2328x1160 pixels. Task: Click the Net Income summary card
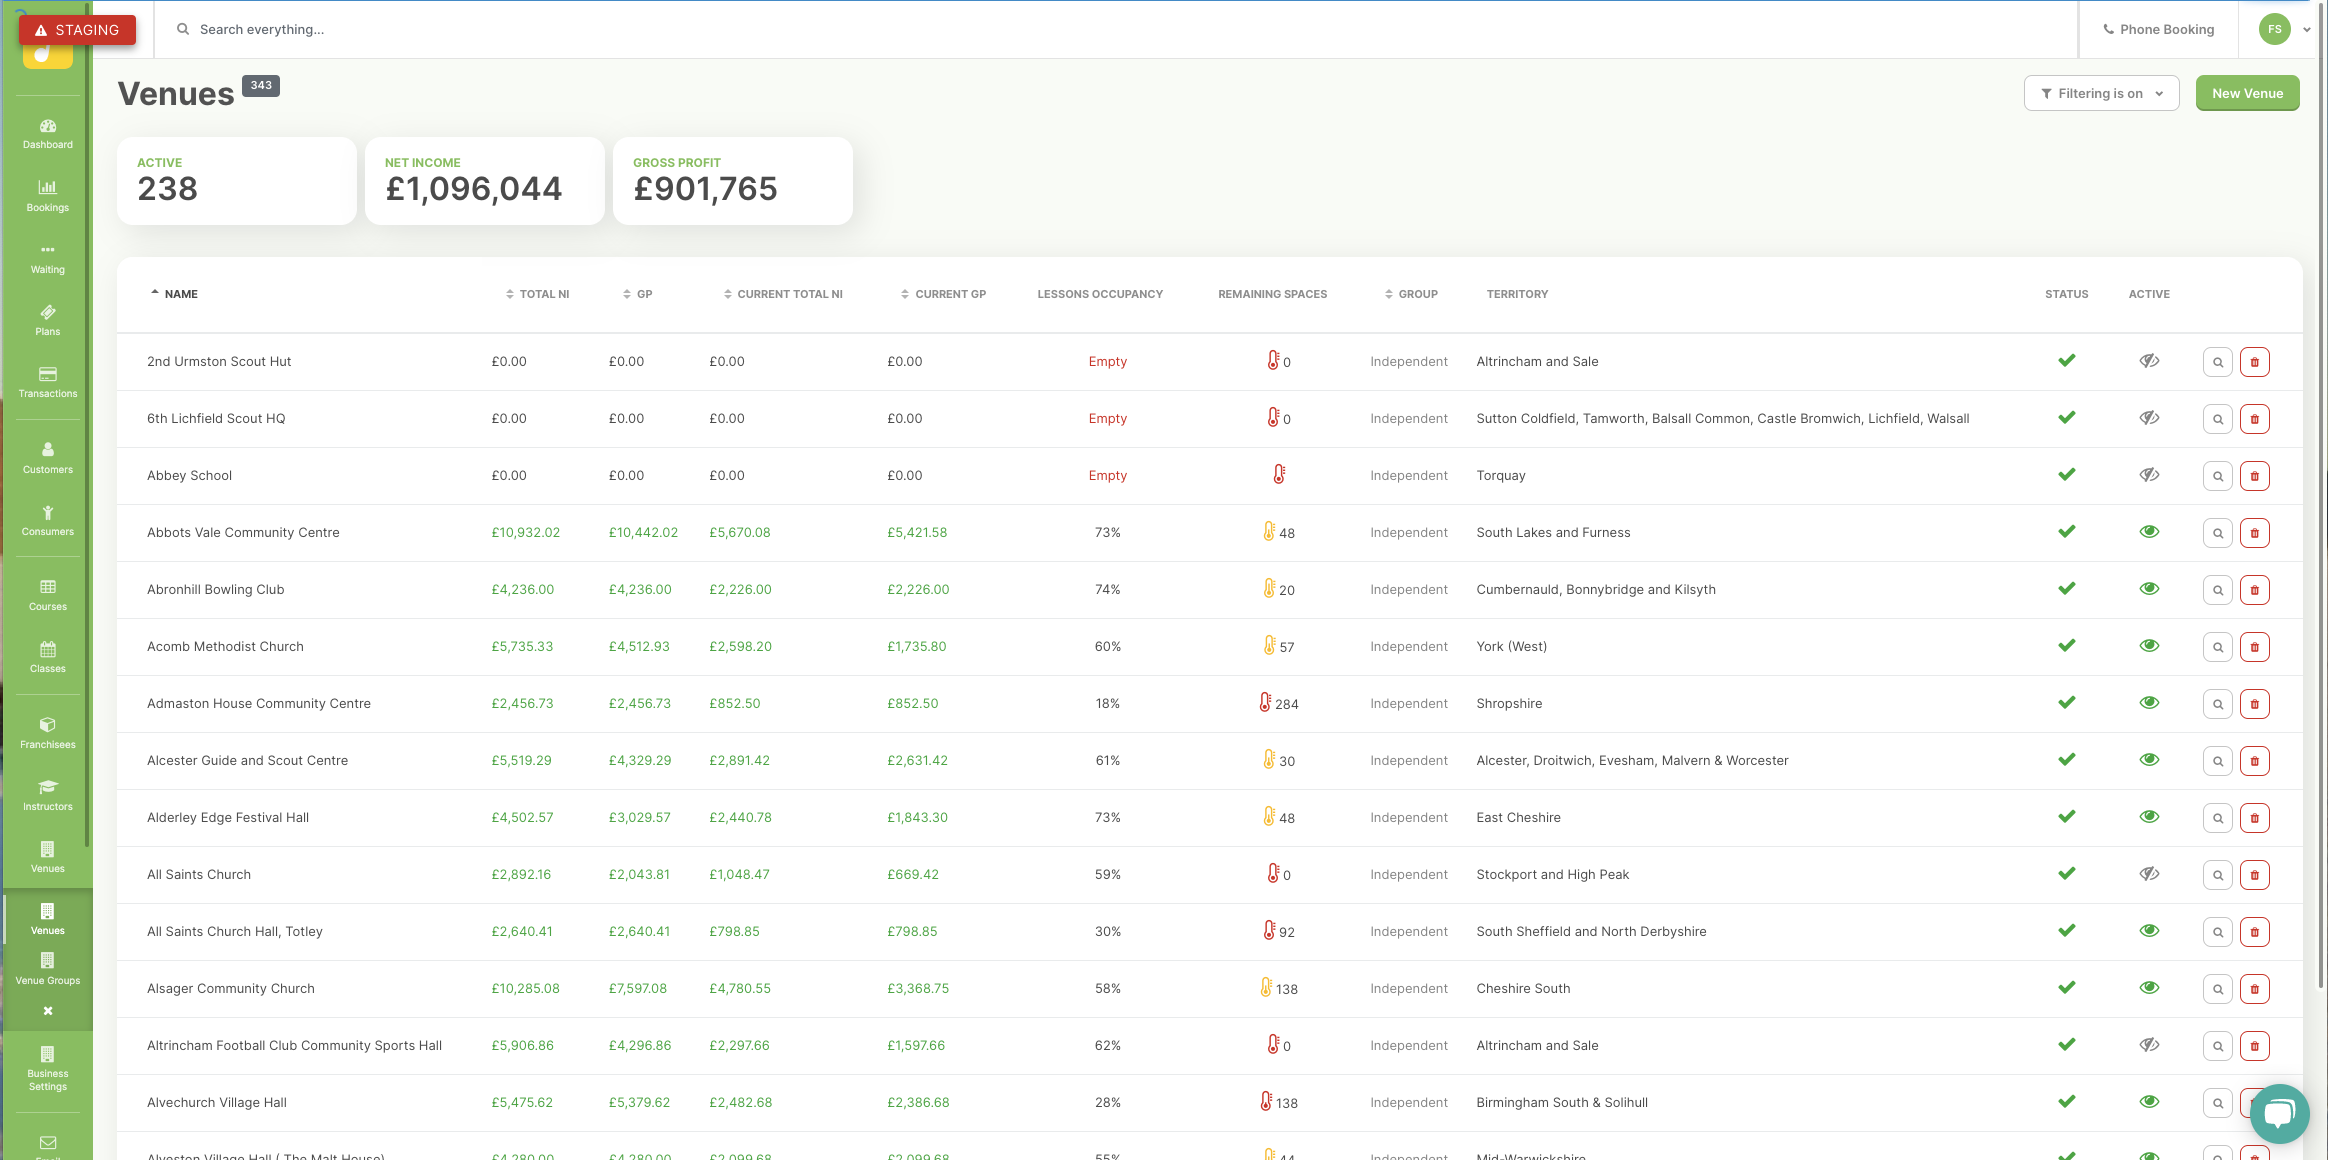(485, 181)
